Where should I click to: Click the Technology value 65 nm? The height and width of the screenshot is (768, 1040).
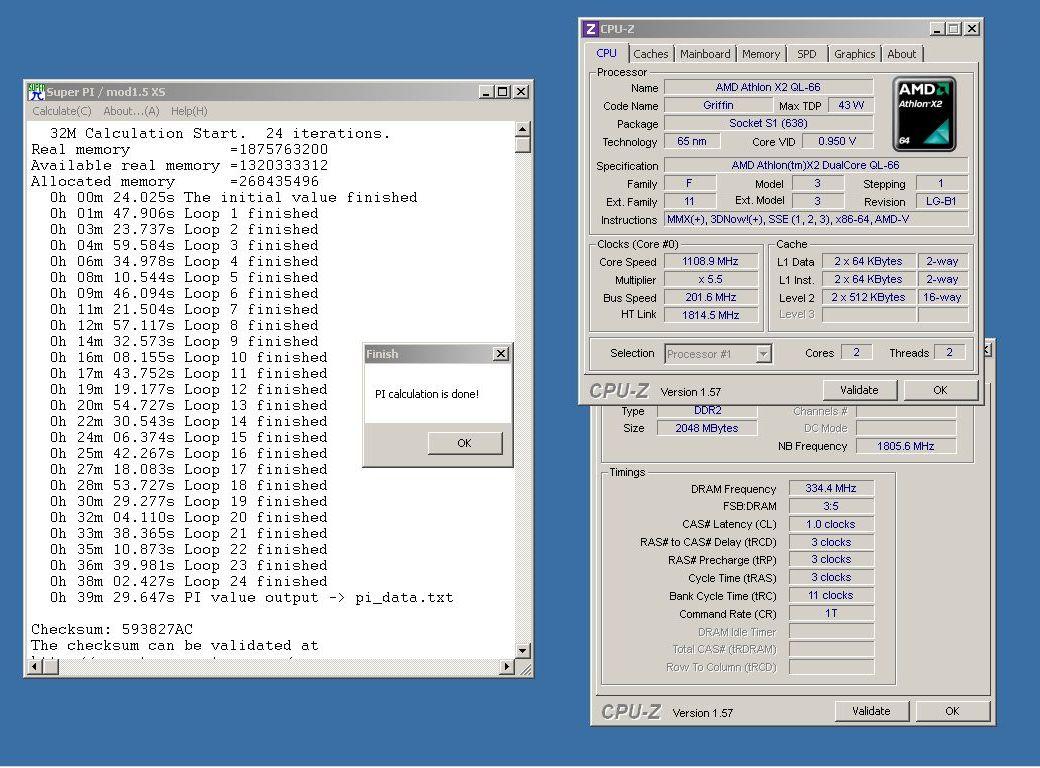(x=692, y=141)
